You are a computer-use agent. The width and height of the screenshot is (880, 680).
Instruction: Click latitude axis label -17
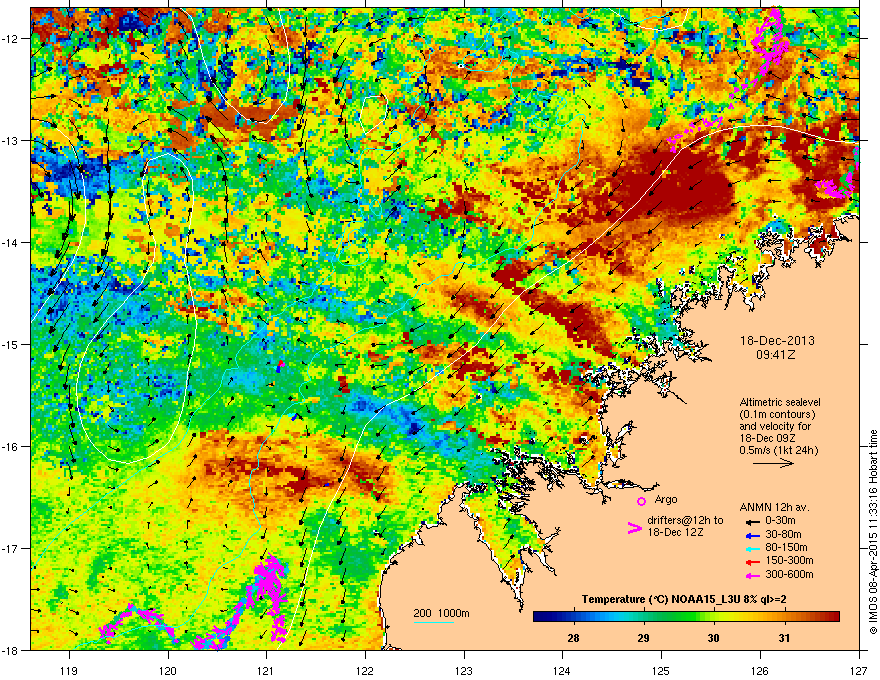click(x=10, y=548)
